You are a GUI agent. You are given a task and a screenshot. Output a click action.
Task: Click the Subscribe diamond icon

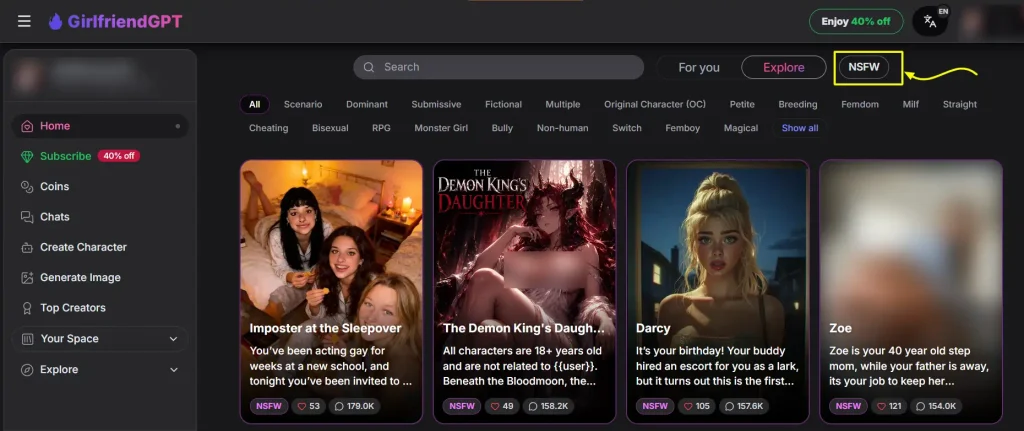(x=27, y=156)
